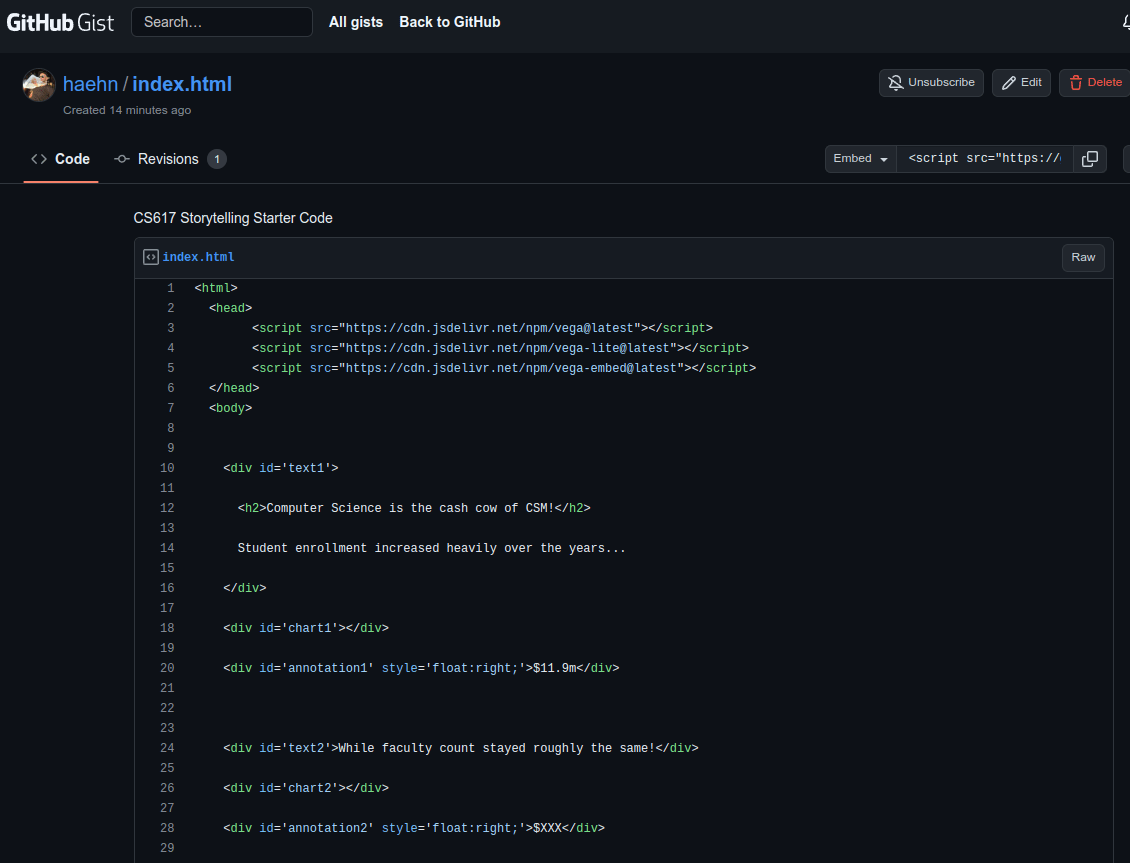
Task: Click the div id='text1' line
Action: click(280, 468)
